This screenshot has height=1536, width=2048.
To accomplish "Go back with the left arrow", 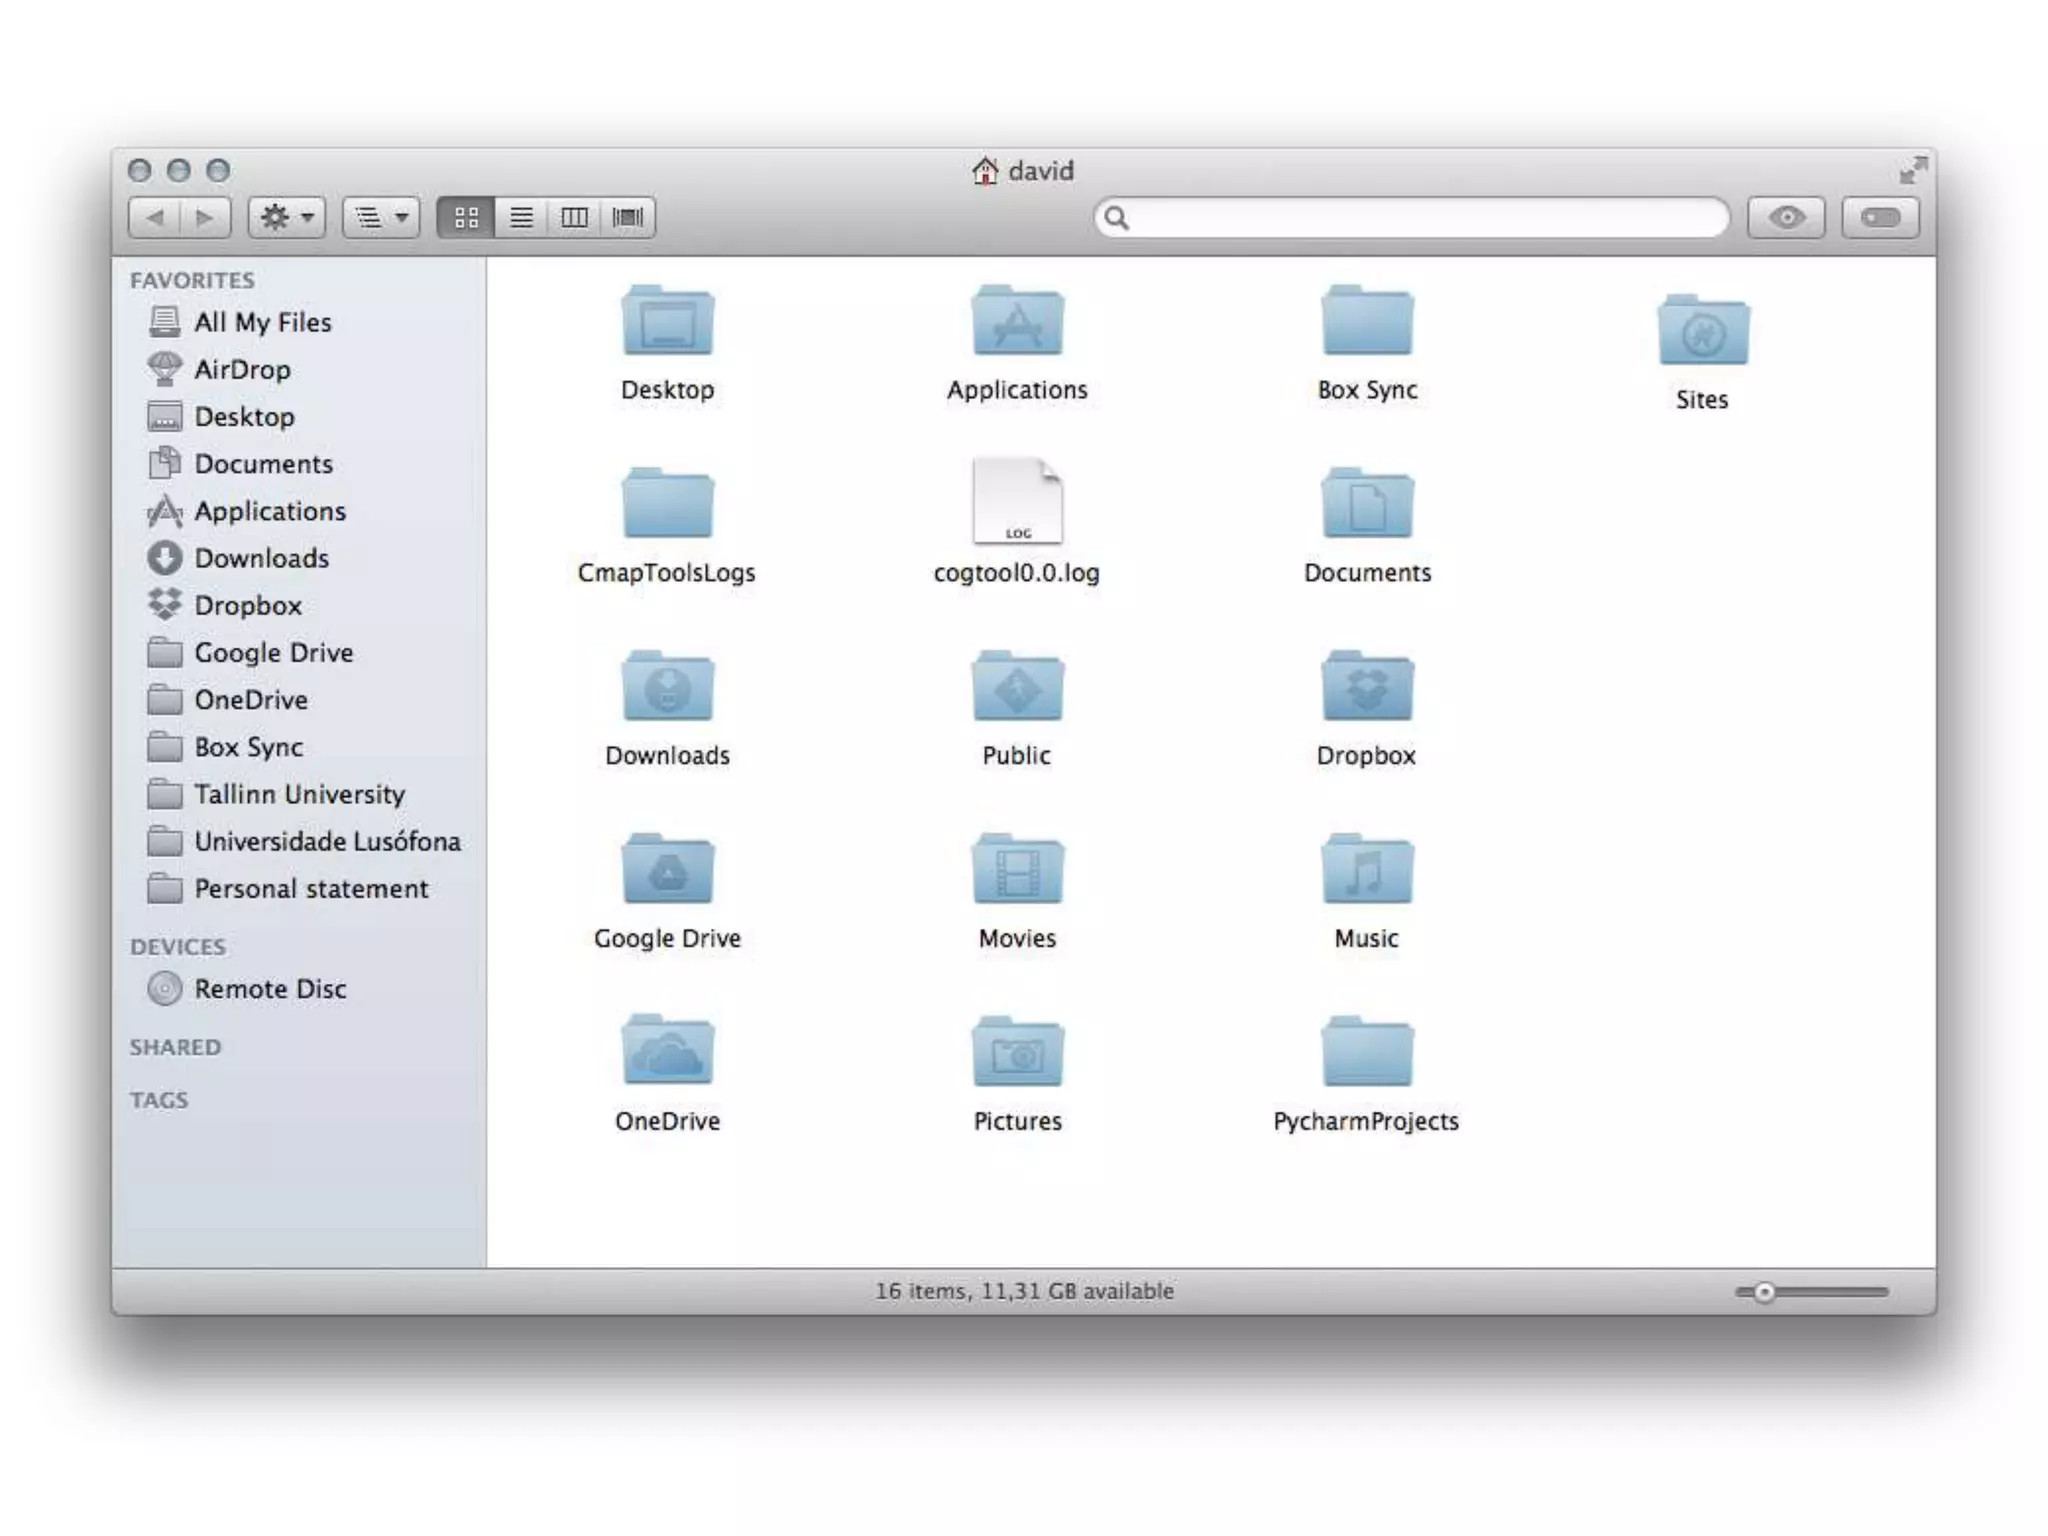I will click(155, 217).
